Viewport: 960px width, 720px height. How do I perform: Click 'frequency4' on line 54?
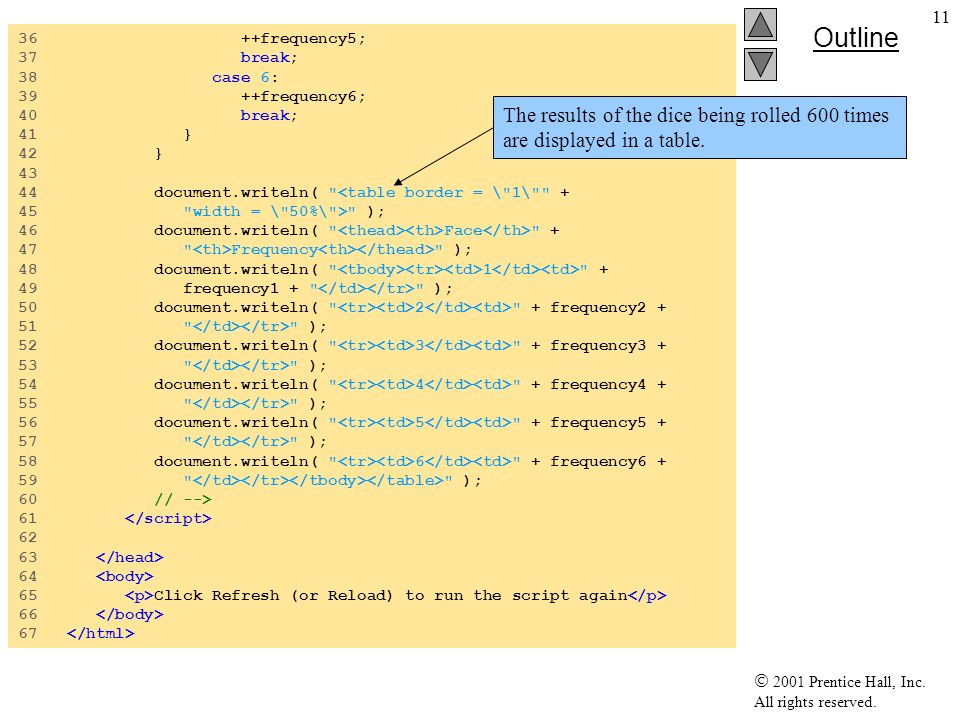pyautogui.click(x=598, y=384)
